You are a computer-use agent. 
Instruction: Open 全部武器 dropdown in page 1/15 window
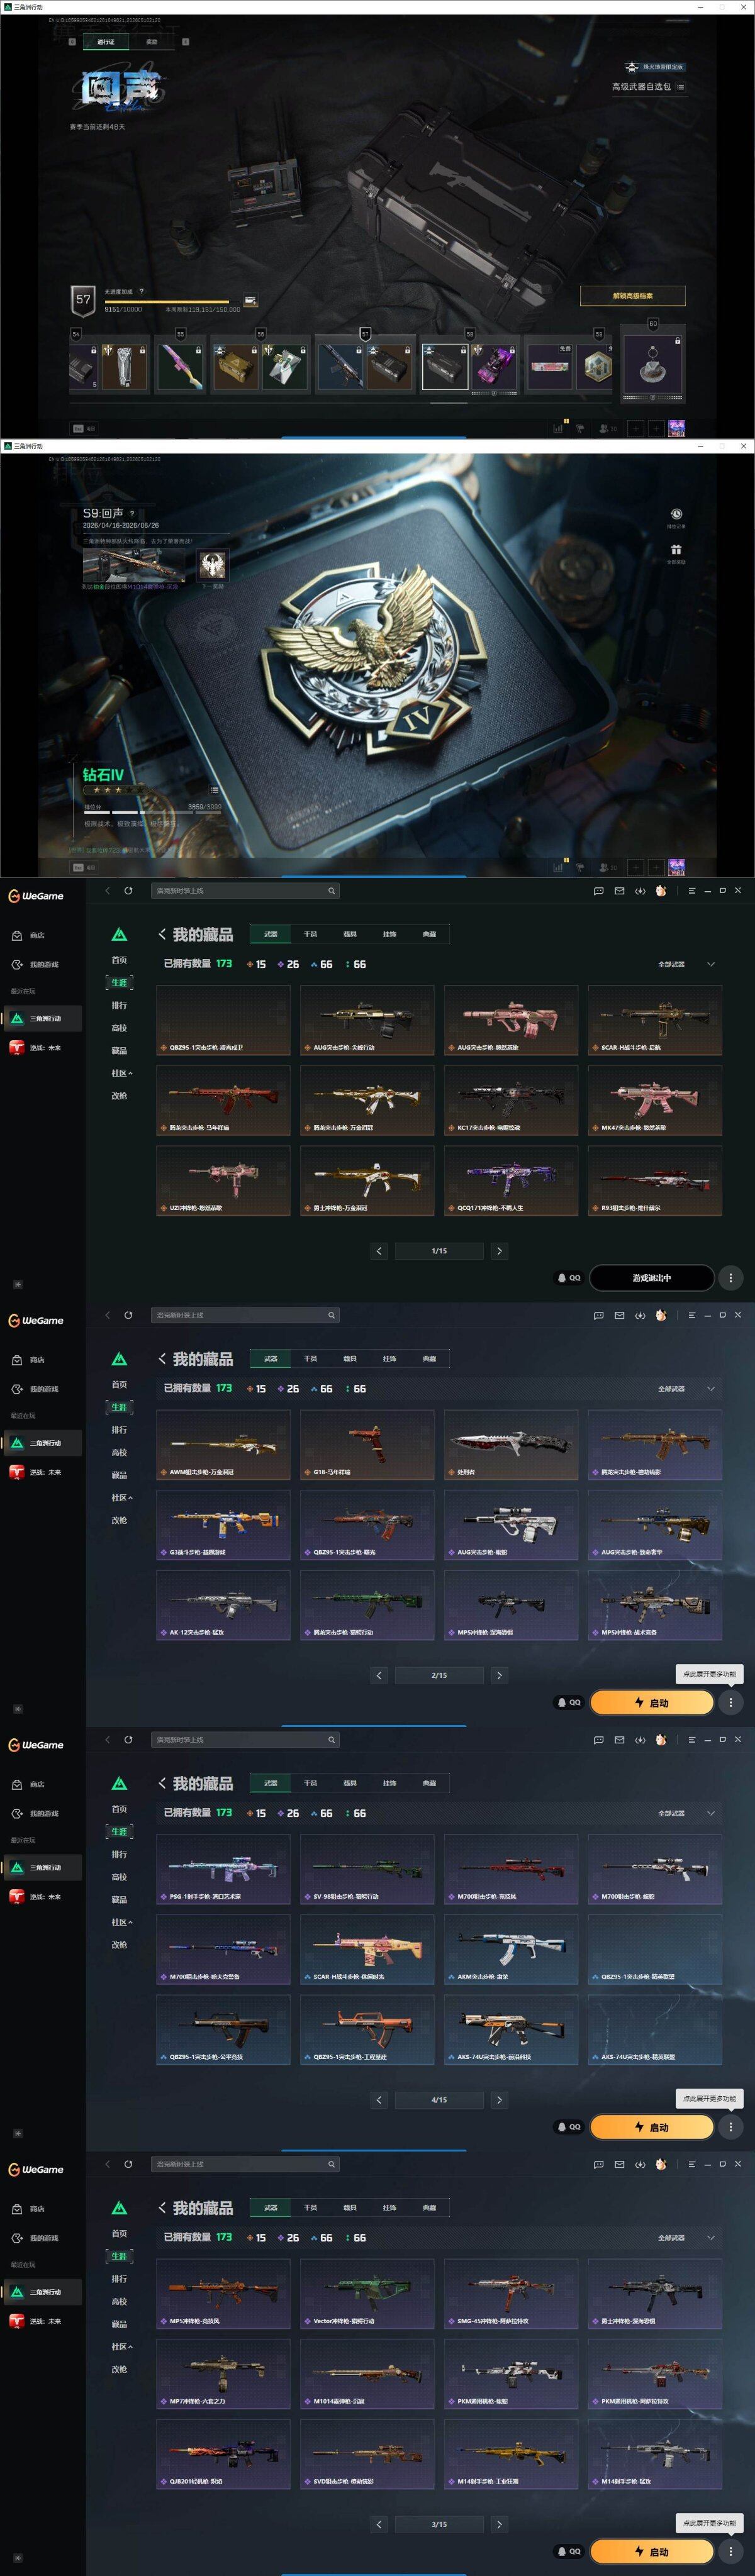click(x=686, y=964)
